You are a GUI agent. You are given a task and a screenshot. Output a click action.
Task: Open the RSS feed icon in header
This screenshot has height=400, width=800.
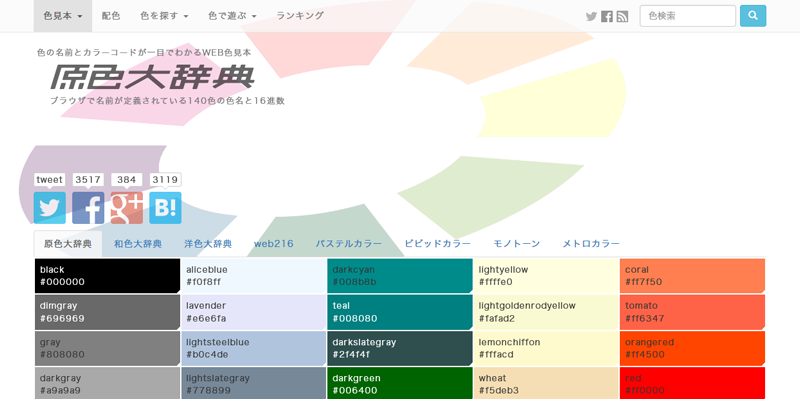(622, 16)
